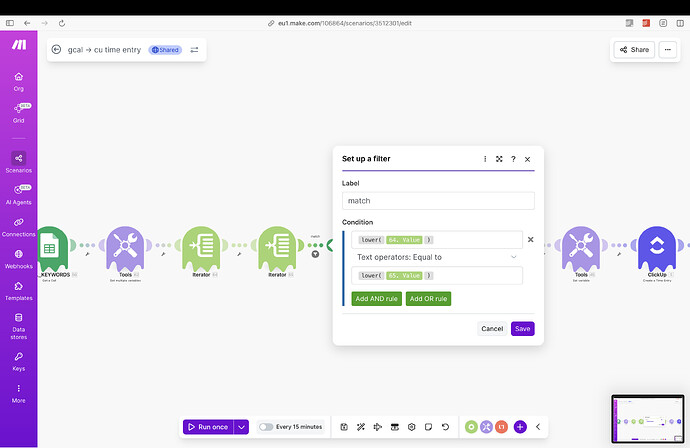Click the purple Tools favorite icon

[486, 427]
